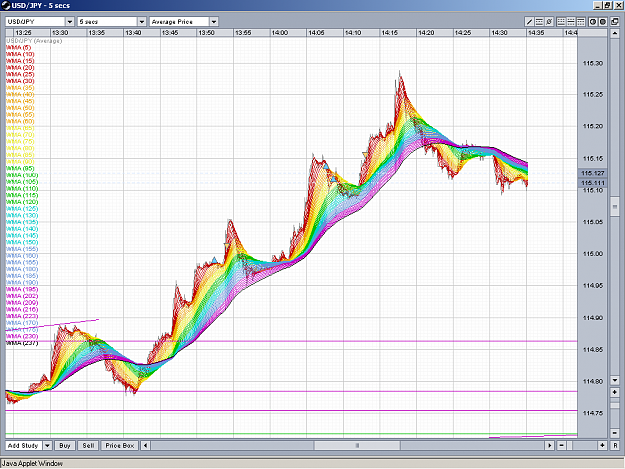Click the 114.75 price axis label
The image size is (625, 469).
pyautogui.click(x=593, y=413)
